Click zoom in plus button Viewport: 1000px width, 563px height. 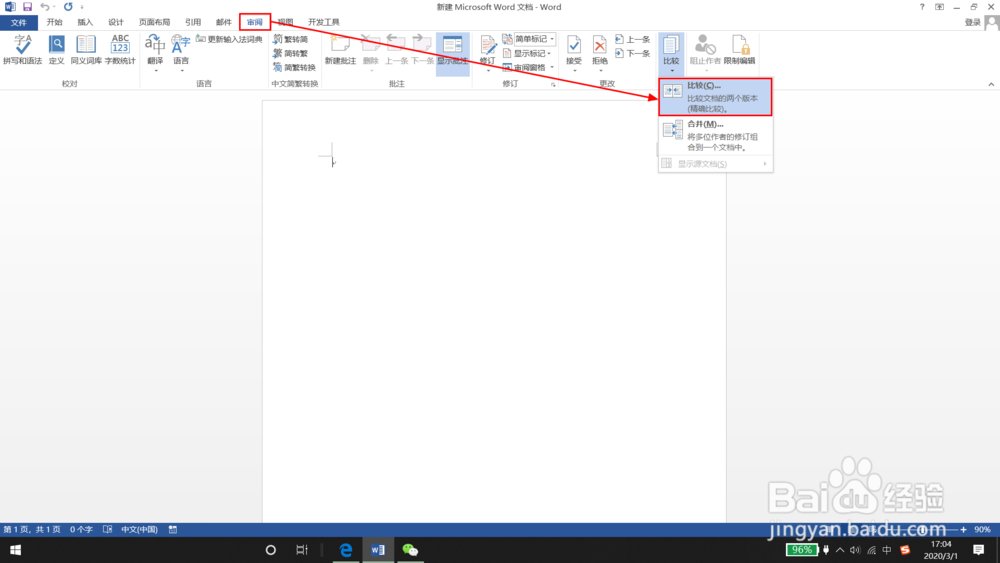[x=963, y=529]
